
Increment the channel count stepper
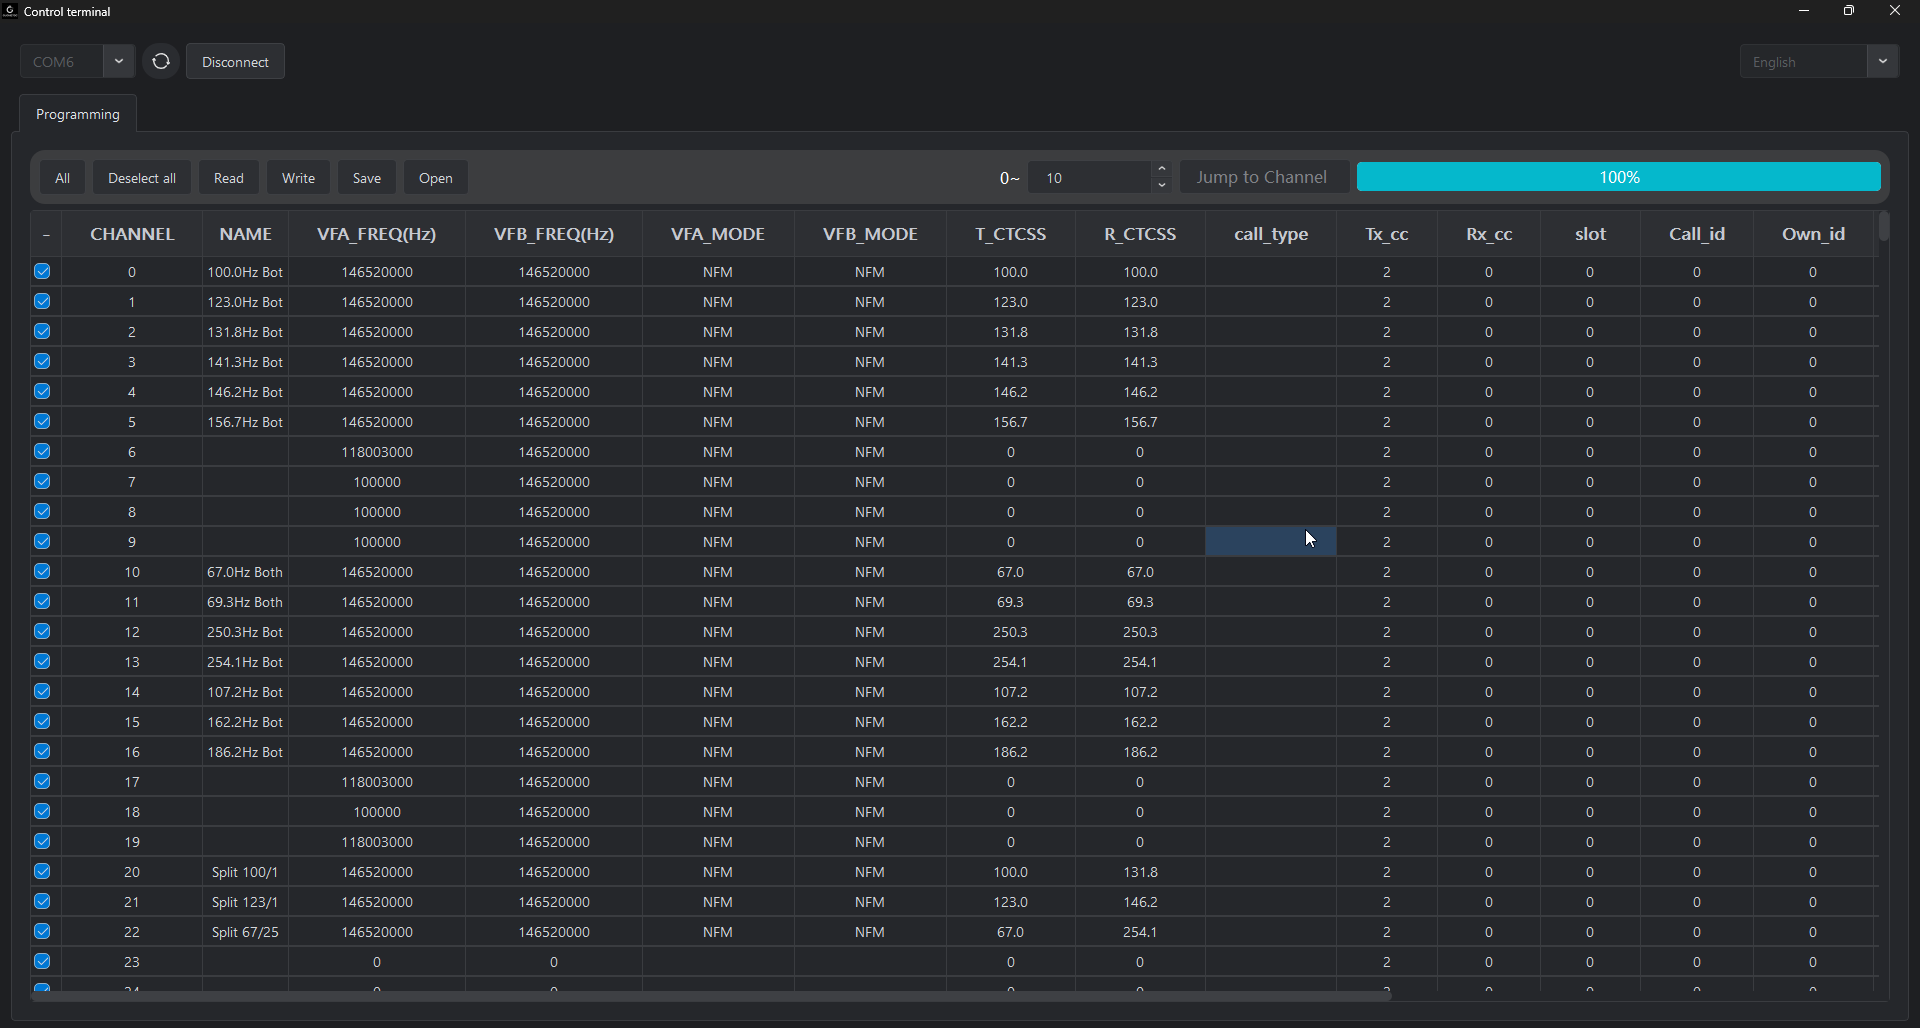[1161, 171]
